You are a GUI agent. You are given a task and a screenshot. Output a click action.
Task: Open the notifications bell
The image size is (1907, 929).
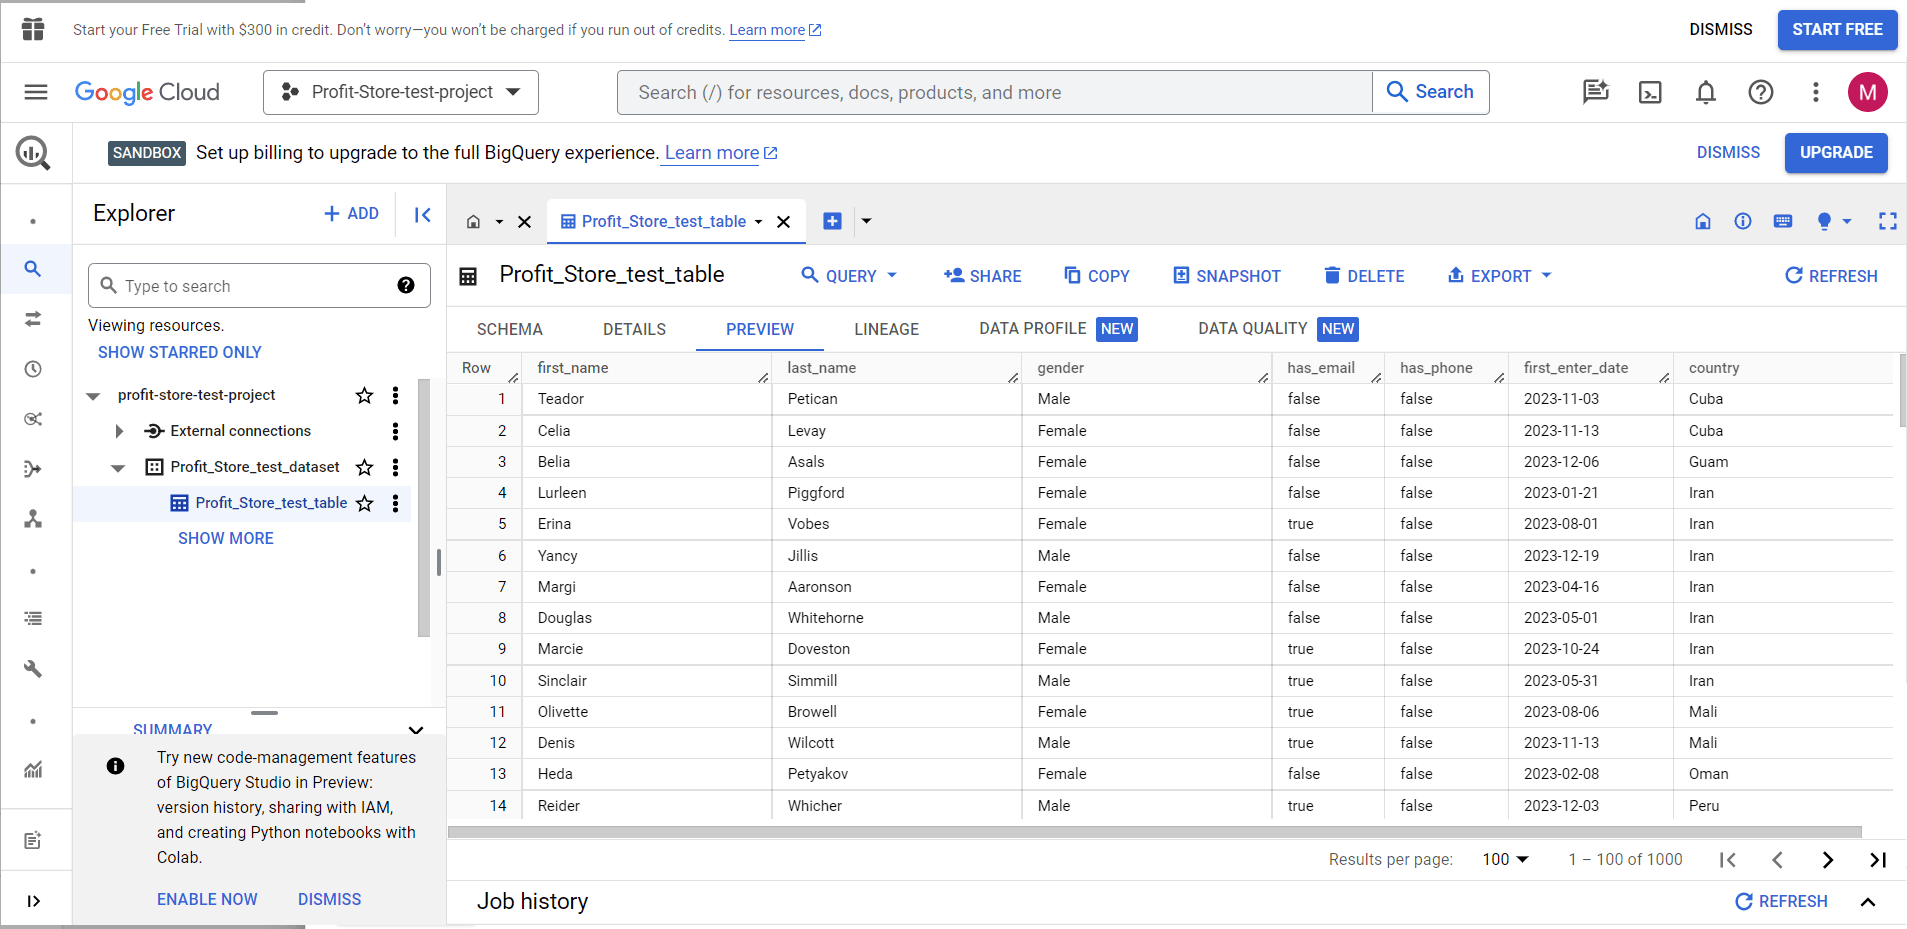point(1706,92)
